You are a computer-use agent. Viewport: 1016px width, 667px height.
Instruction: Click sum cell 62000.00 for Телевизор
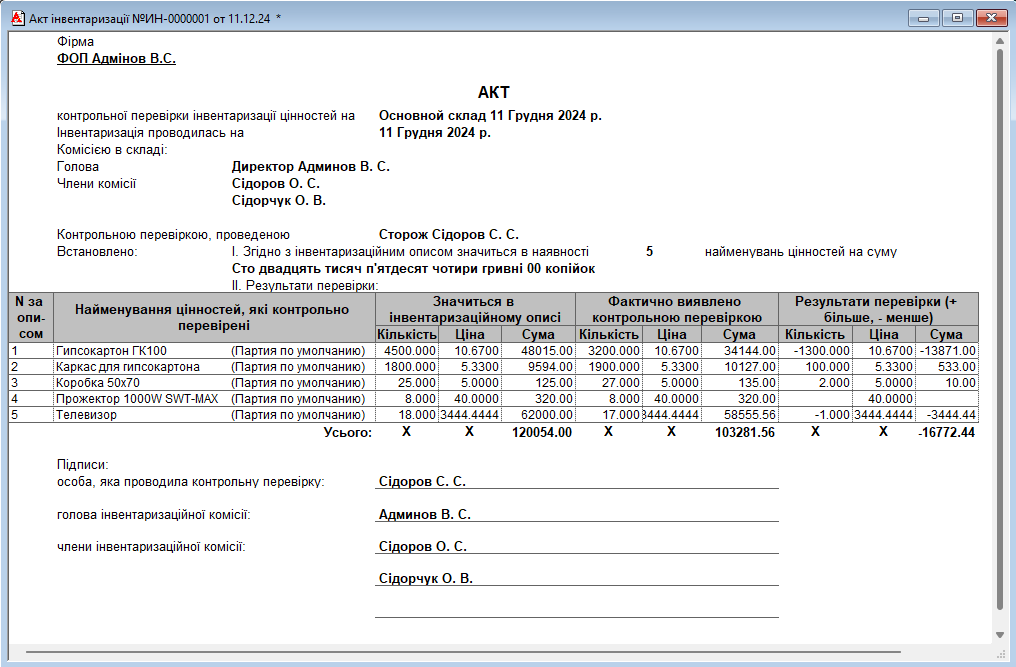point(538,415)
